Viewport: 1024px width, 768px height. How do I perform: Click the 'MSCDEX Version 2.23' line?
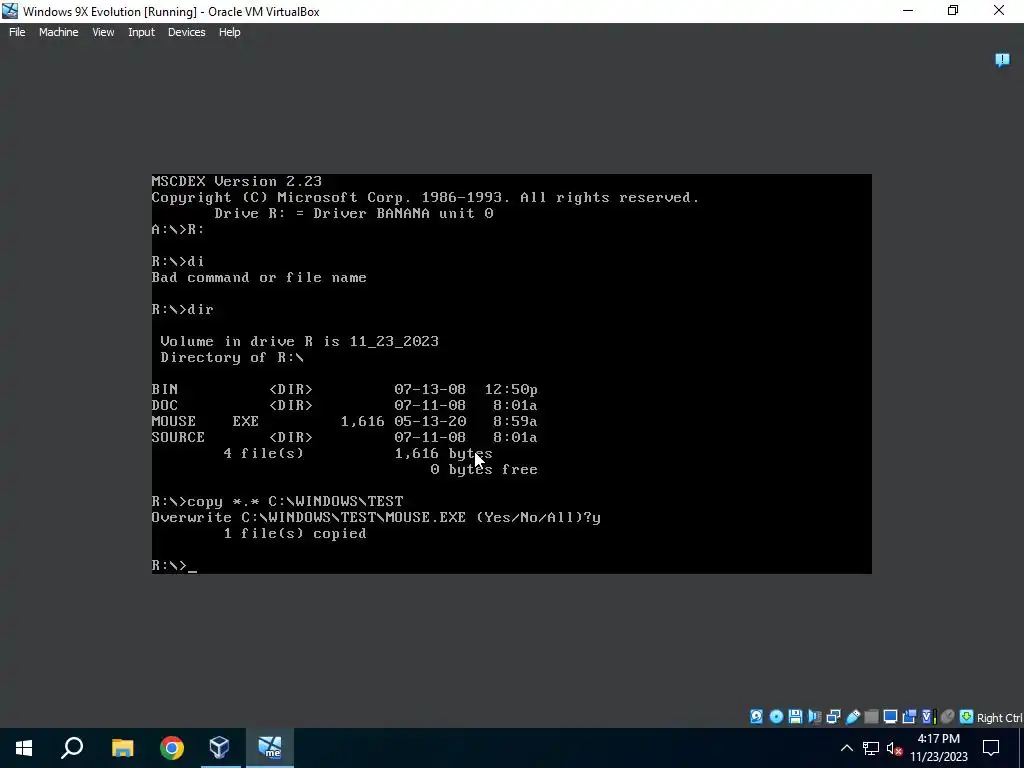236,181
